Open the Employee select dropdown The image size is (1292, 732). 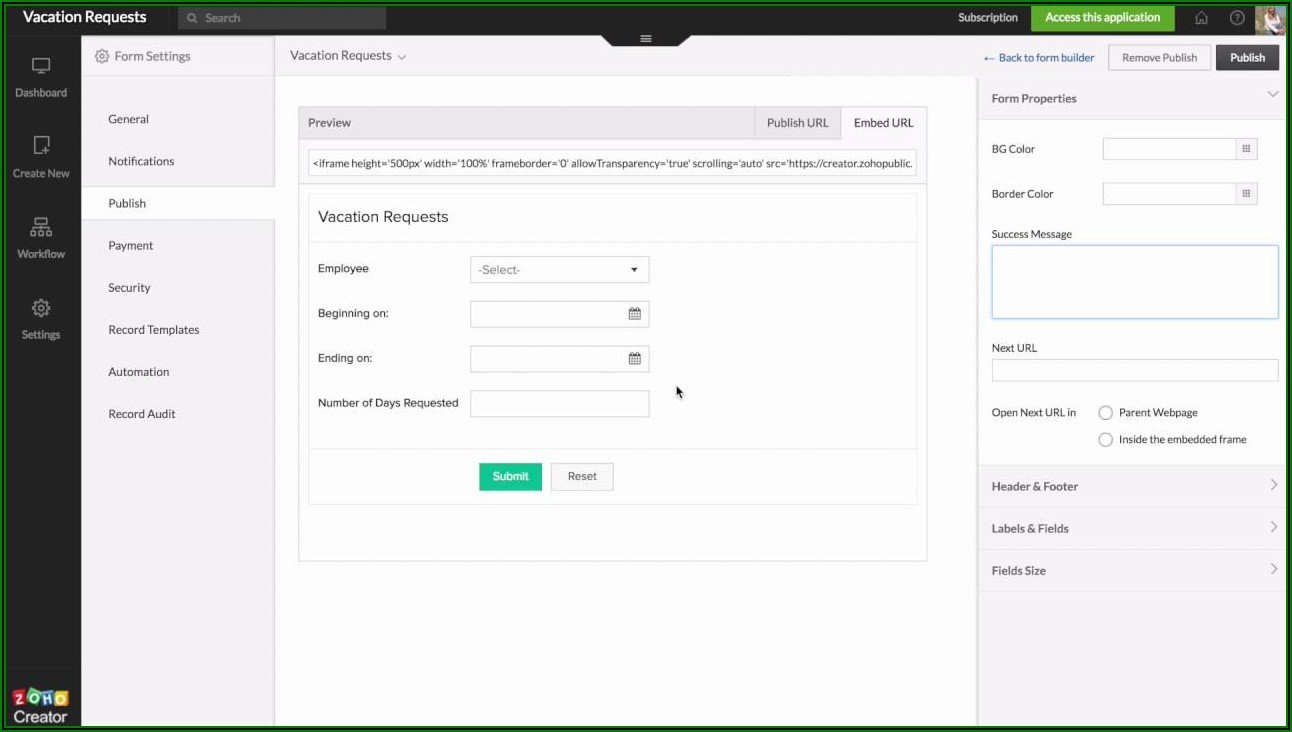[559, 270]
